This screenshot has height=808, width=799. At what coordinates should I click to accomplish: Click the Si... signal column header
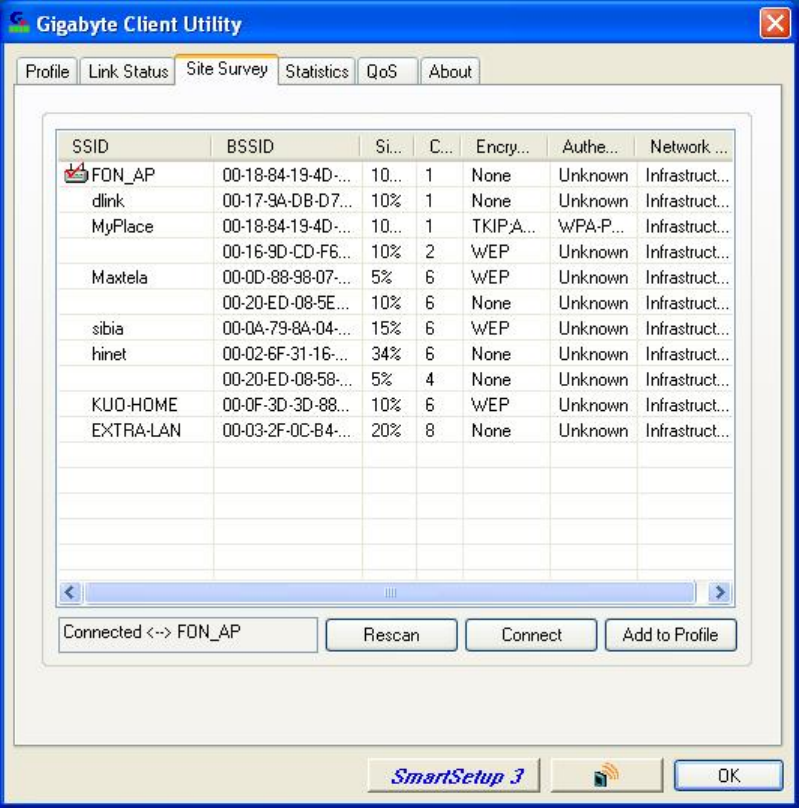pyautogui.click(x=387, y=146)
